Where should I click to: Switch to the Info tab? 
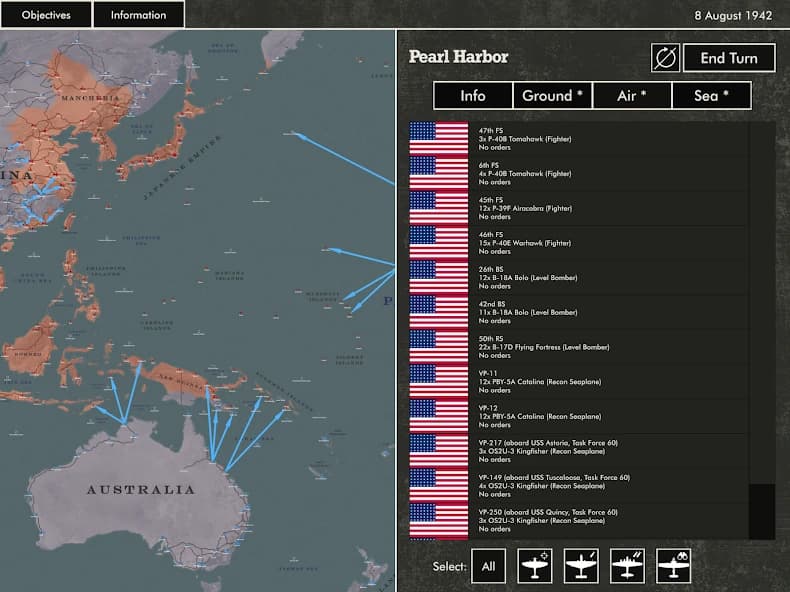coord(473,96)
